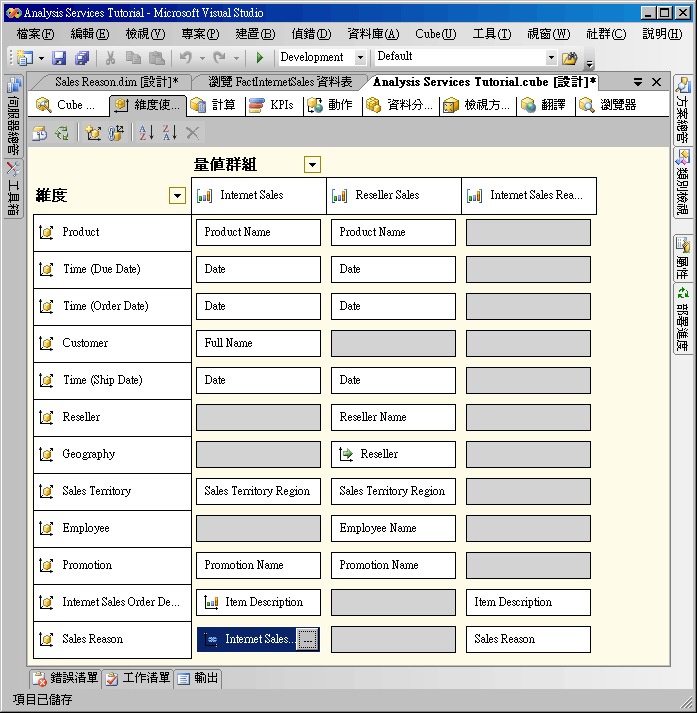
Task: Open the 錯誤清單 panel tab
Action: [x=66, y=678]
